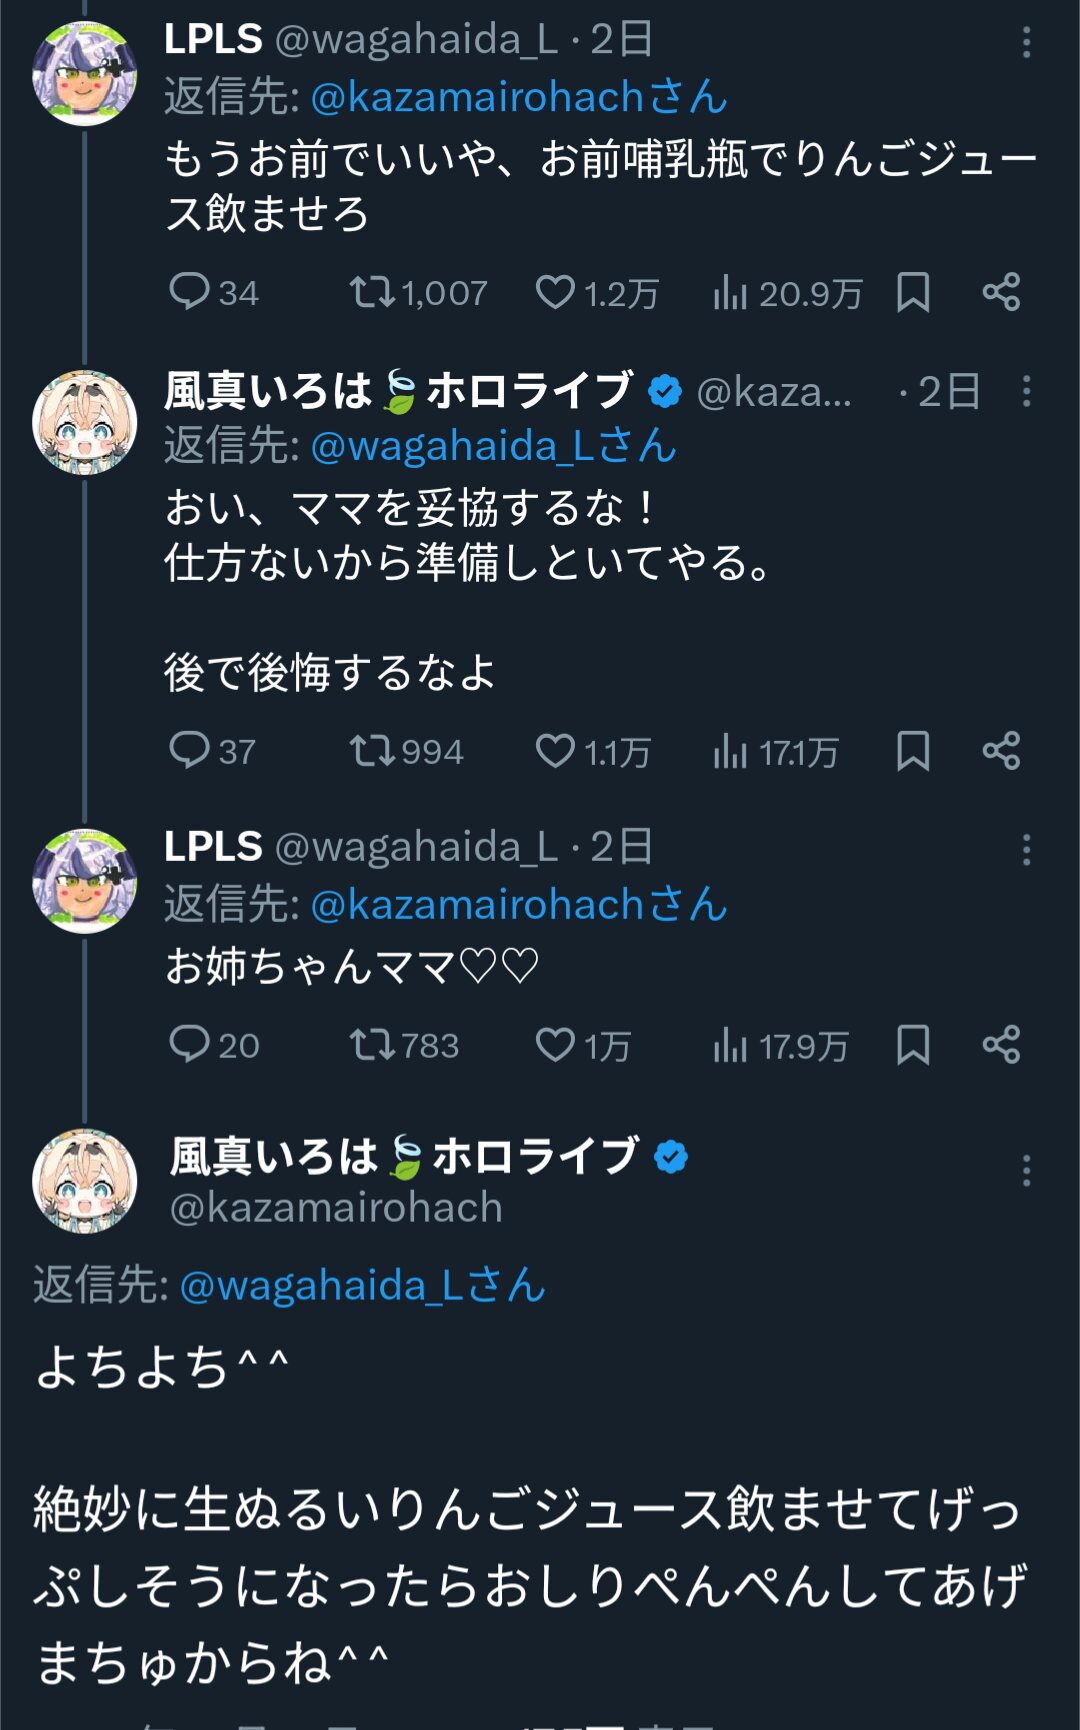Open more options for the bottom main tweet
Screen dimensions: 1080x1730
[x=1026, y=1171]
